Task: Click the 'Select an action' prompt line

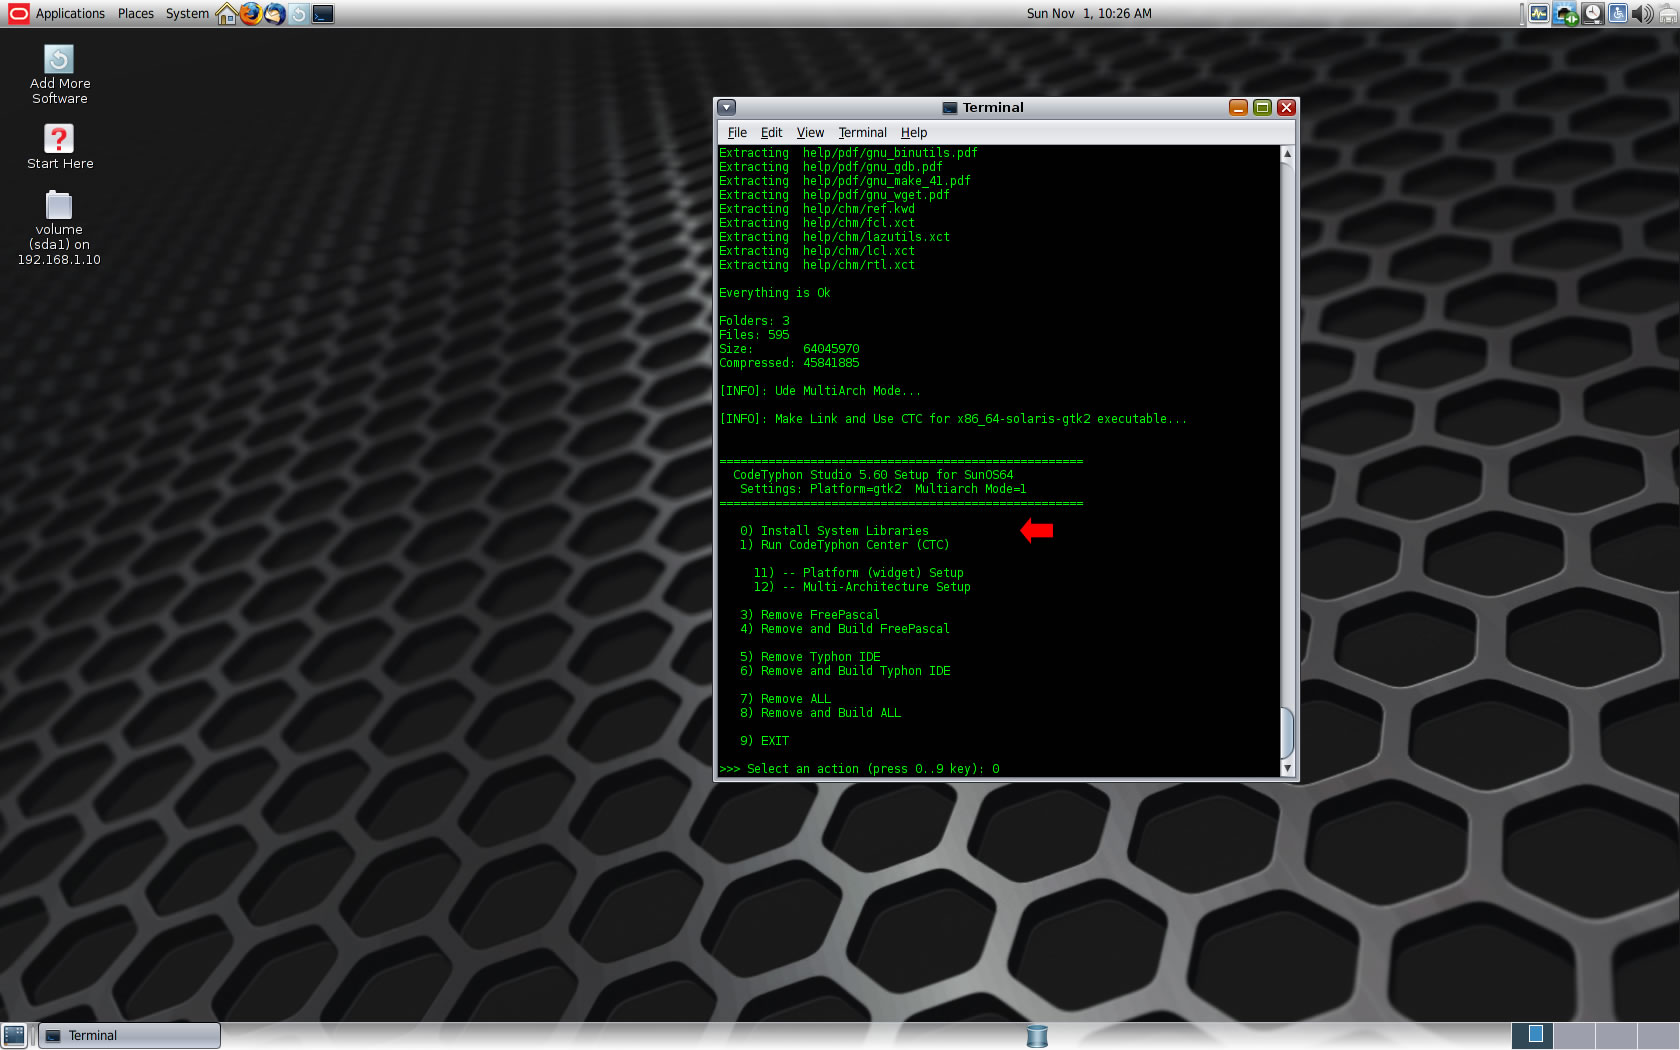Action: click(859, 769)
